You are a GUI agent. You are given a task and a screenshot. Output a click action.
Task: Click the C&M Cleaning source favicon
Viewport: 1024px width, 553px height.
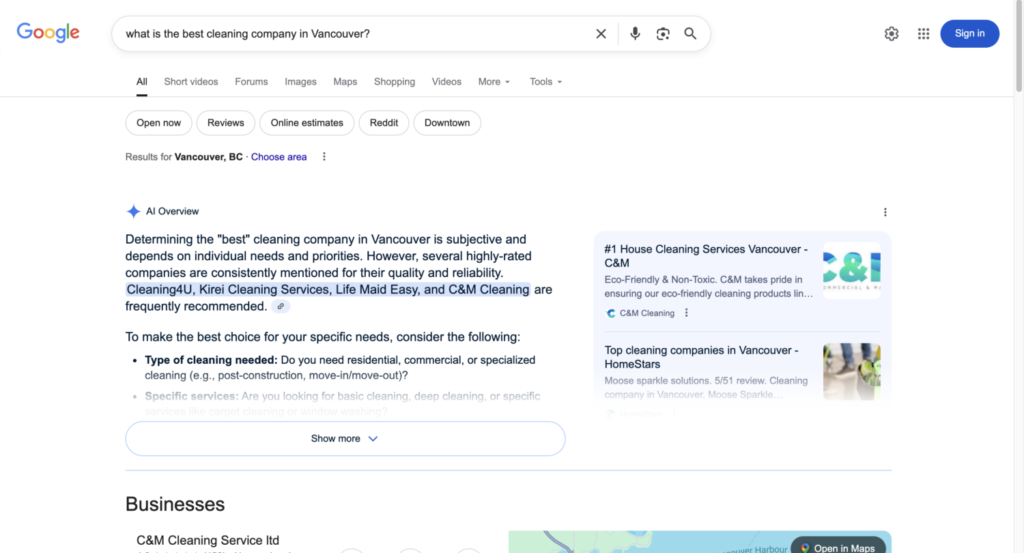(611, 313)
